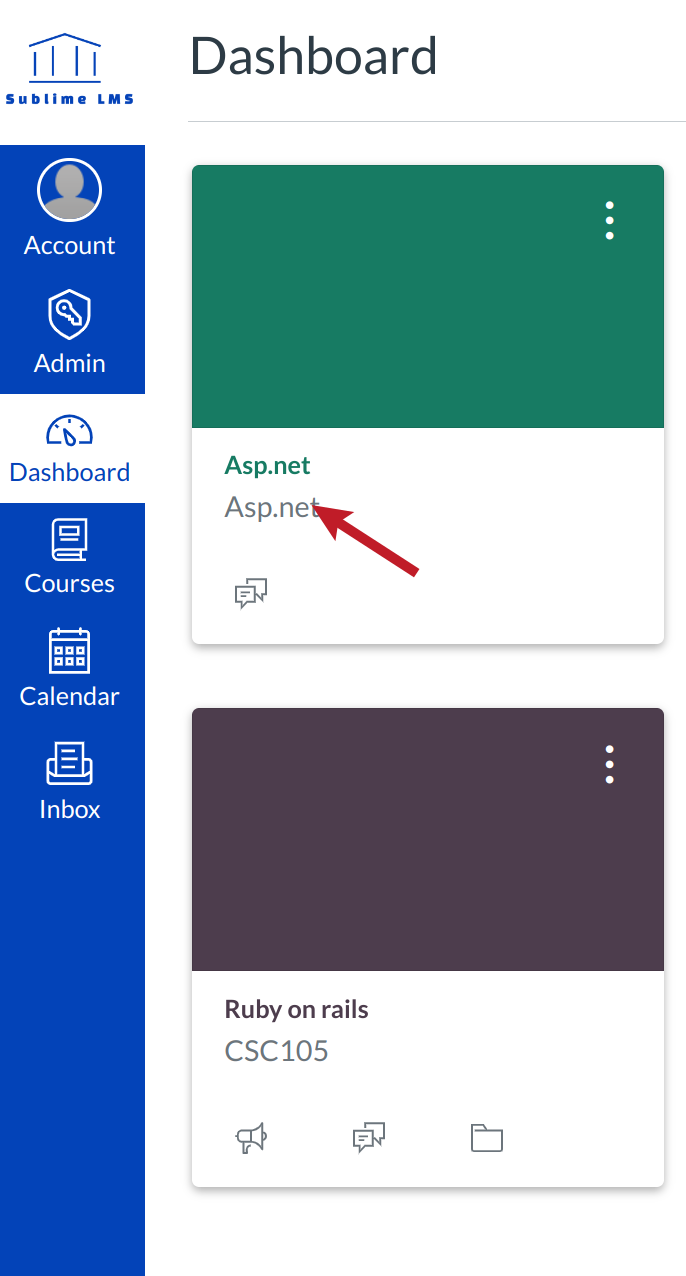
Task: Open the Courses book icon
Action: [69, 540]
